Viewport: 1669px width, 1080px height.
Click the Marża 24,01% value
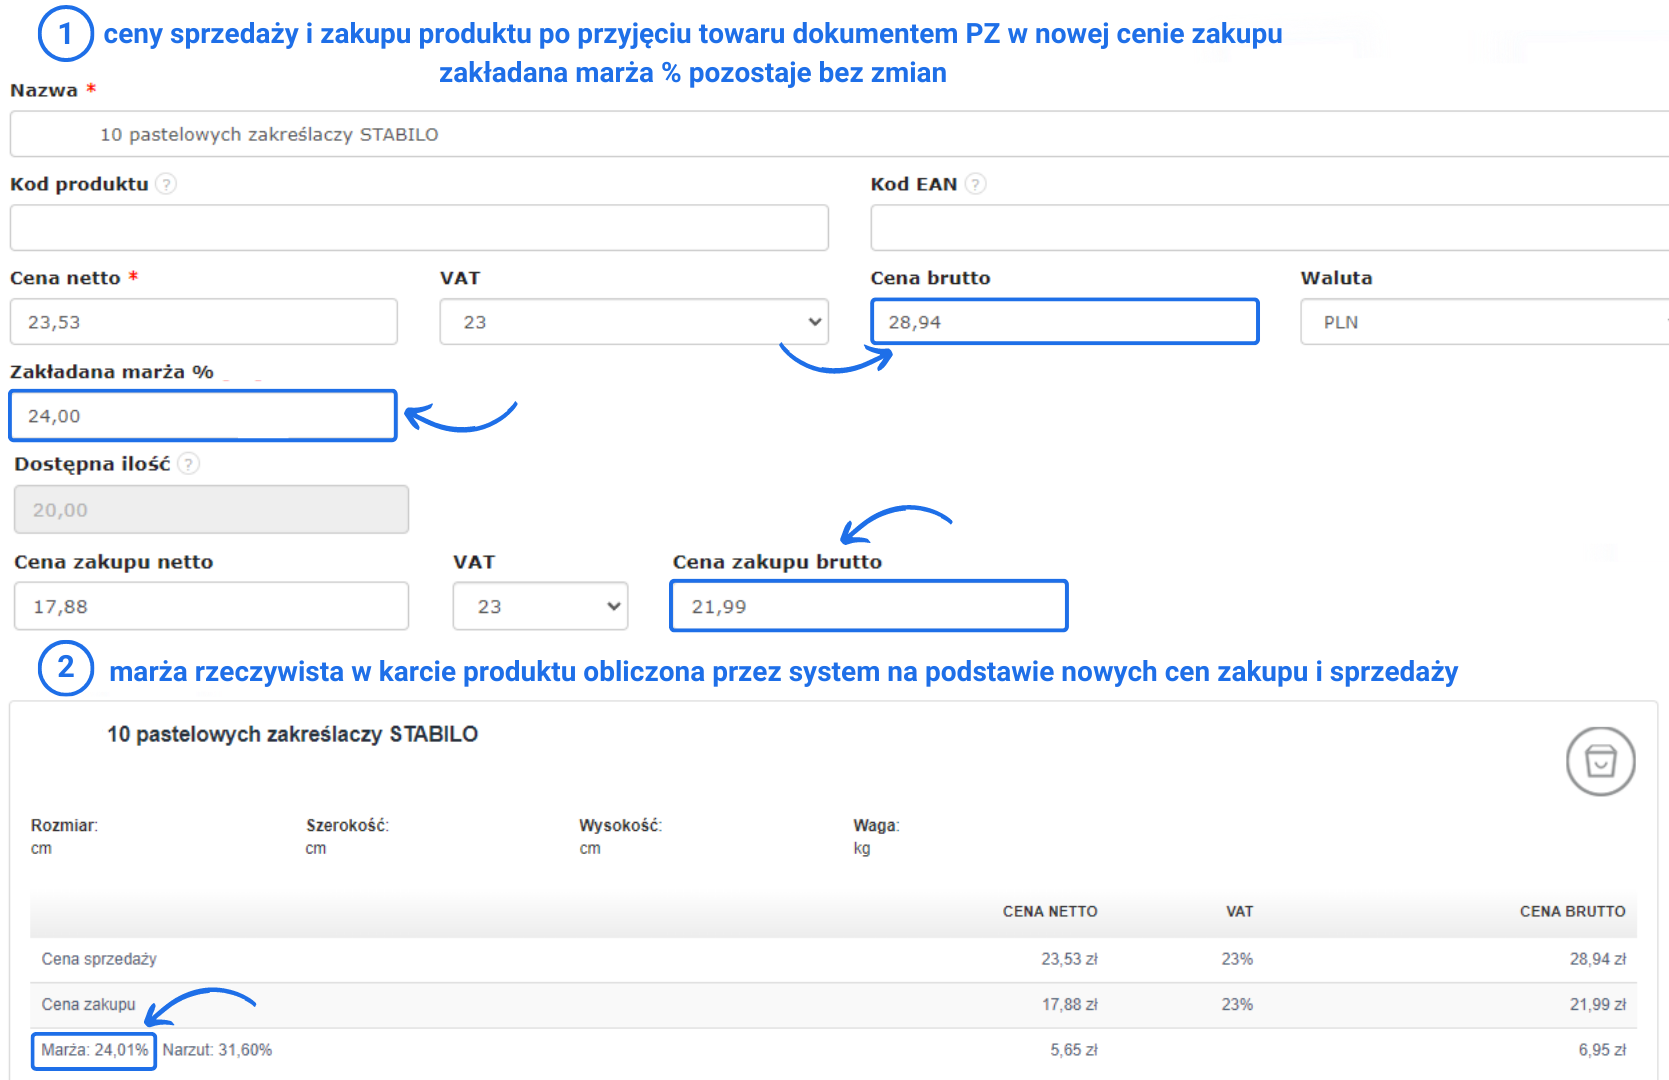[x=94, y=1050]
